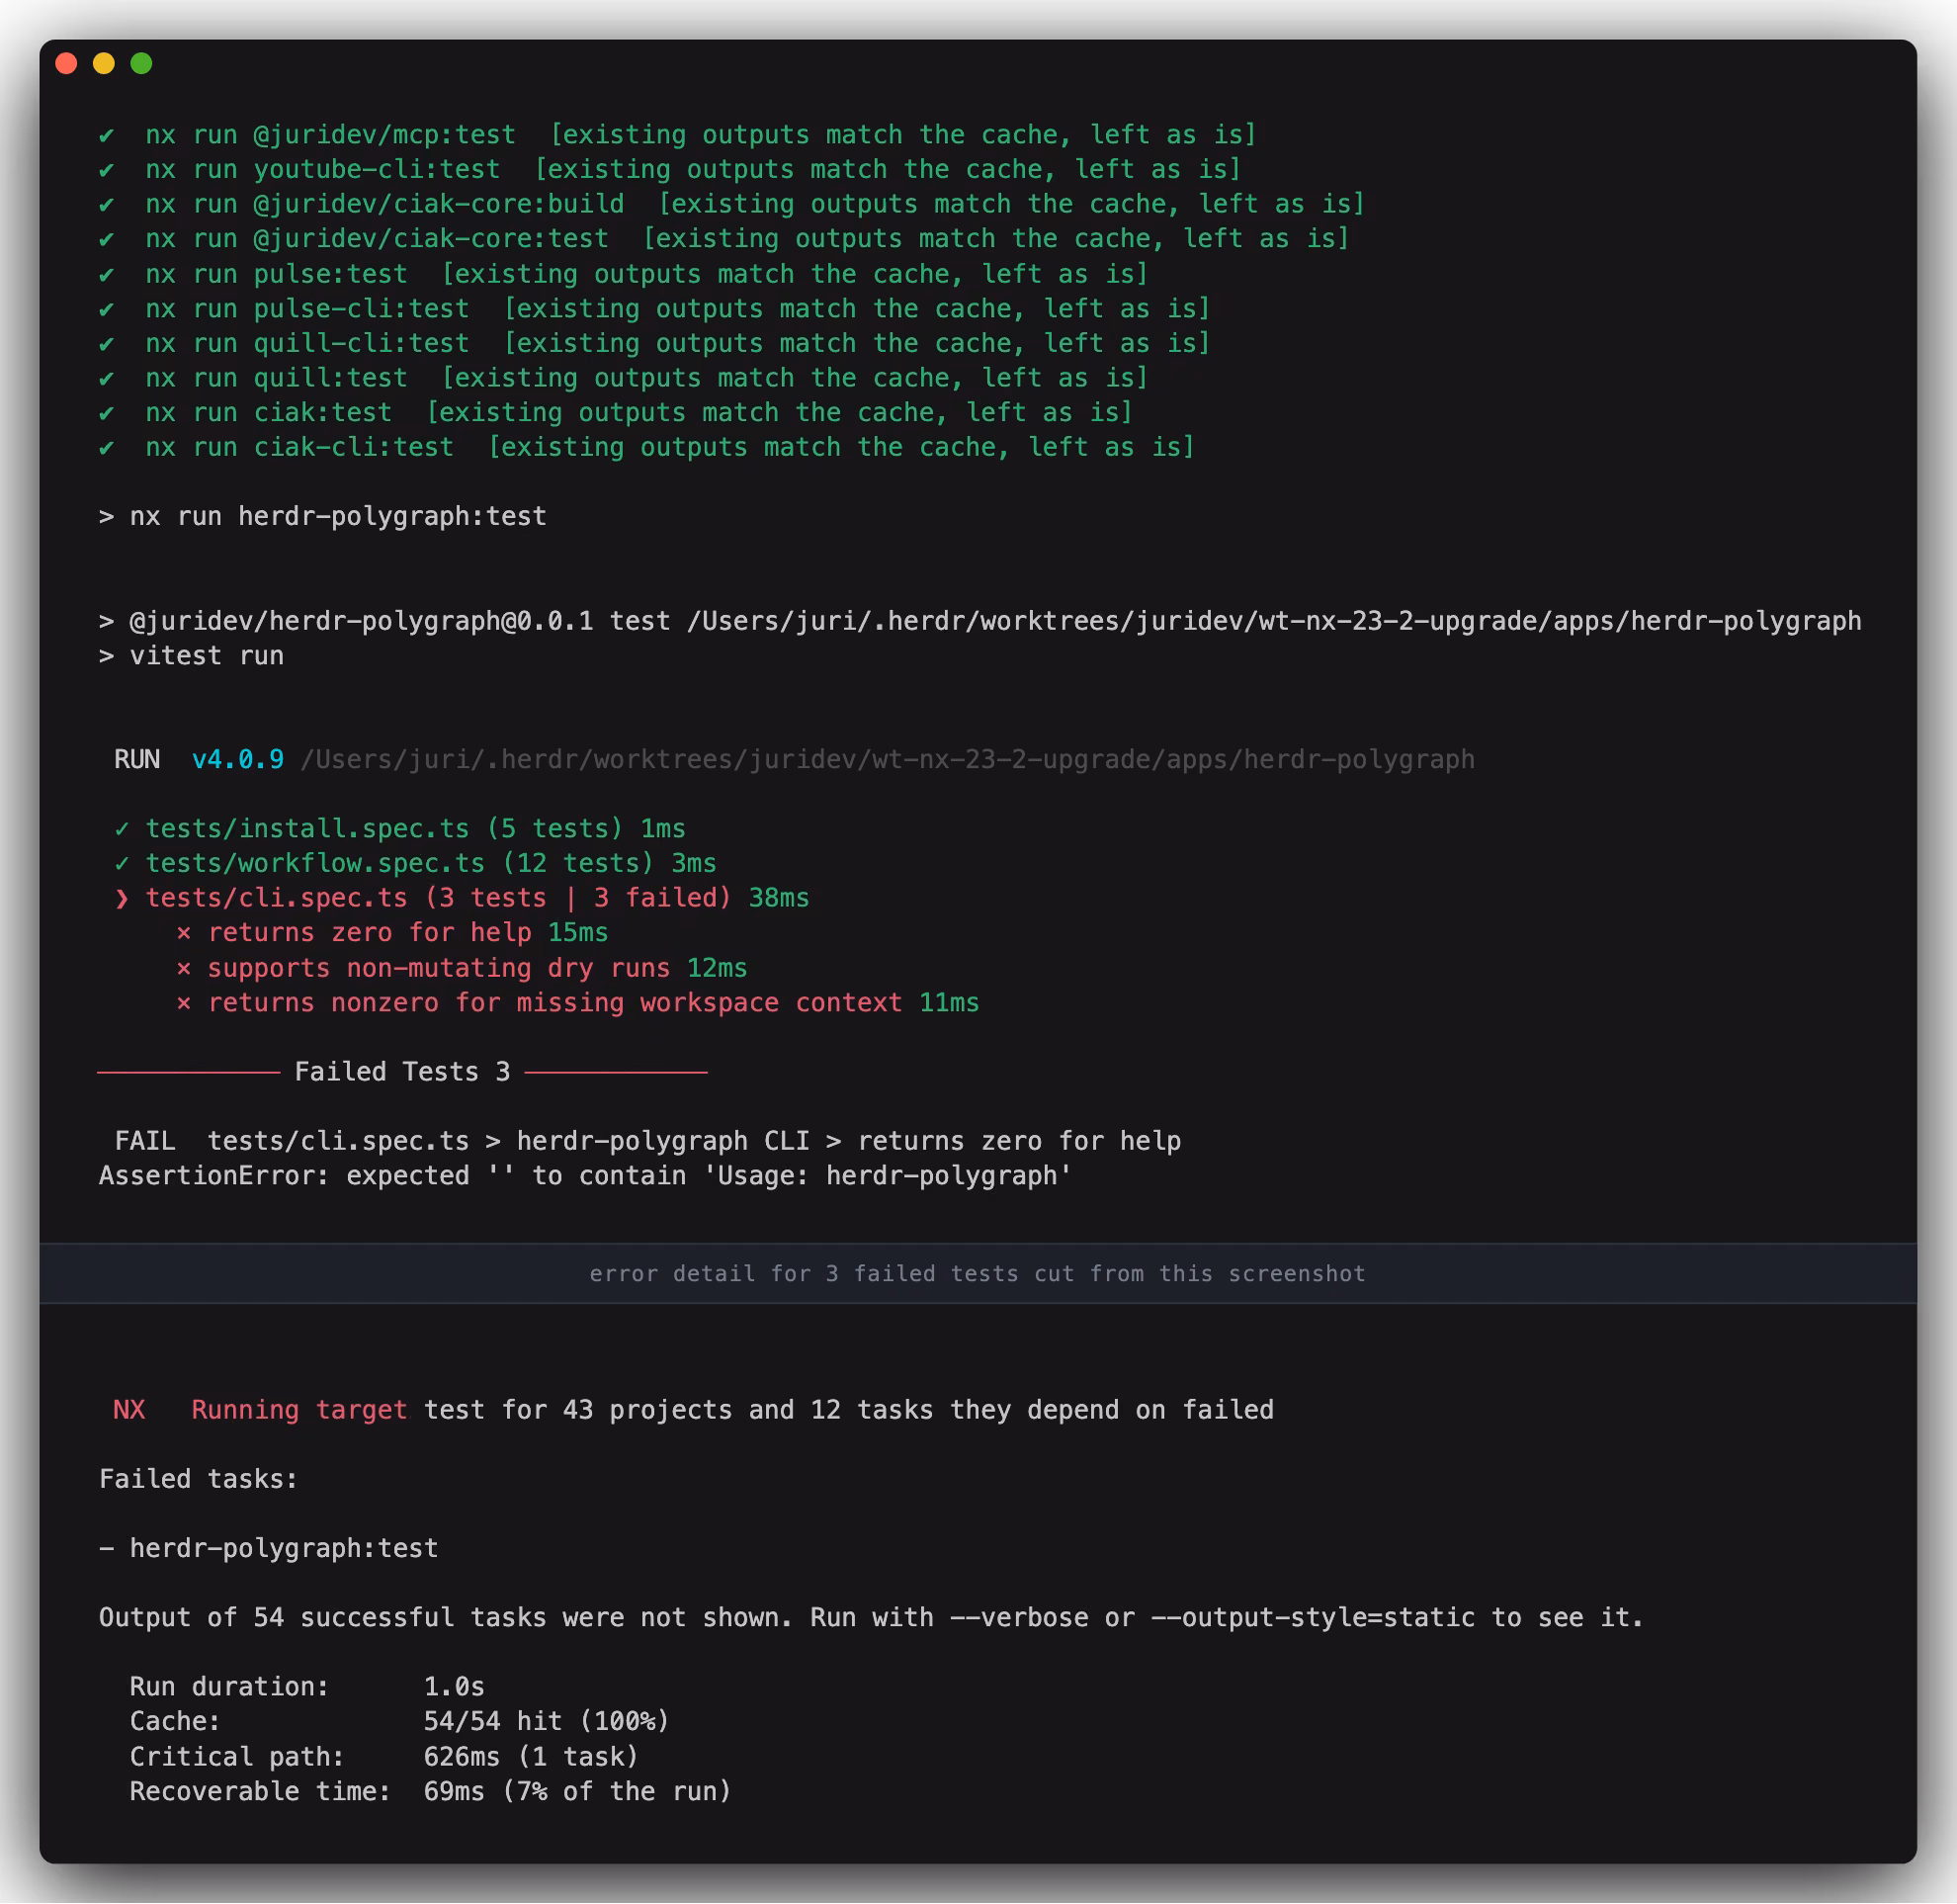The image size is (1957, 1904).
Task: Click the failed 'tests/cli.spec.ts' result line
Action: click(461, 898)
